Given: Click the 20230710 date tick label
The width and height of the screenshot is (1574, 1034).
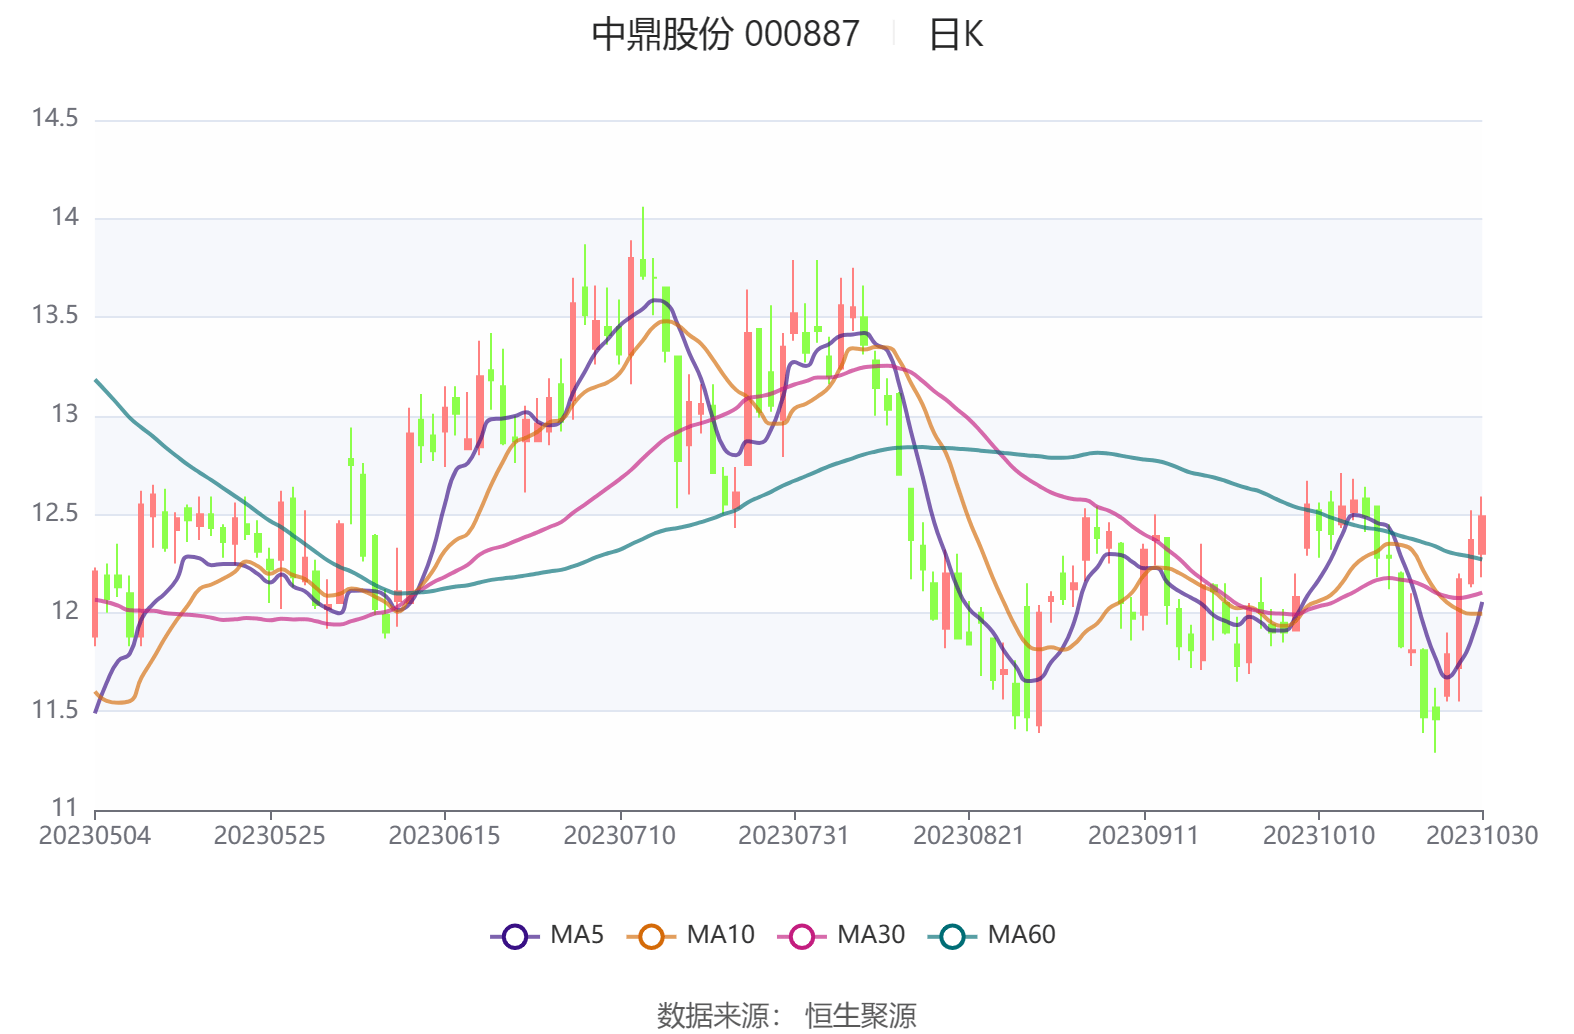Looking at the screenshot, I should [x=619, y=835].
